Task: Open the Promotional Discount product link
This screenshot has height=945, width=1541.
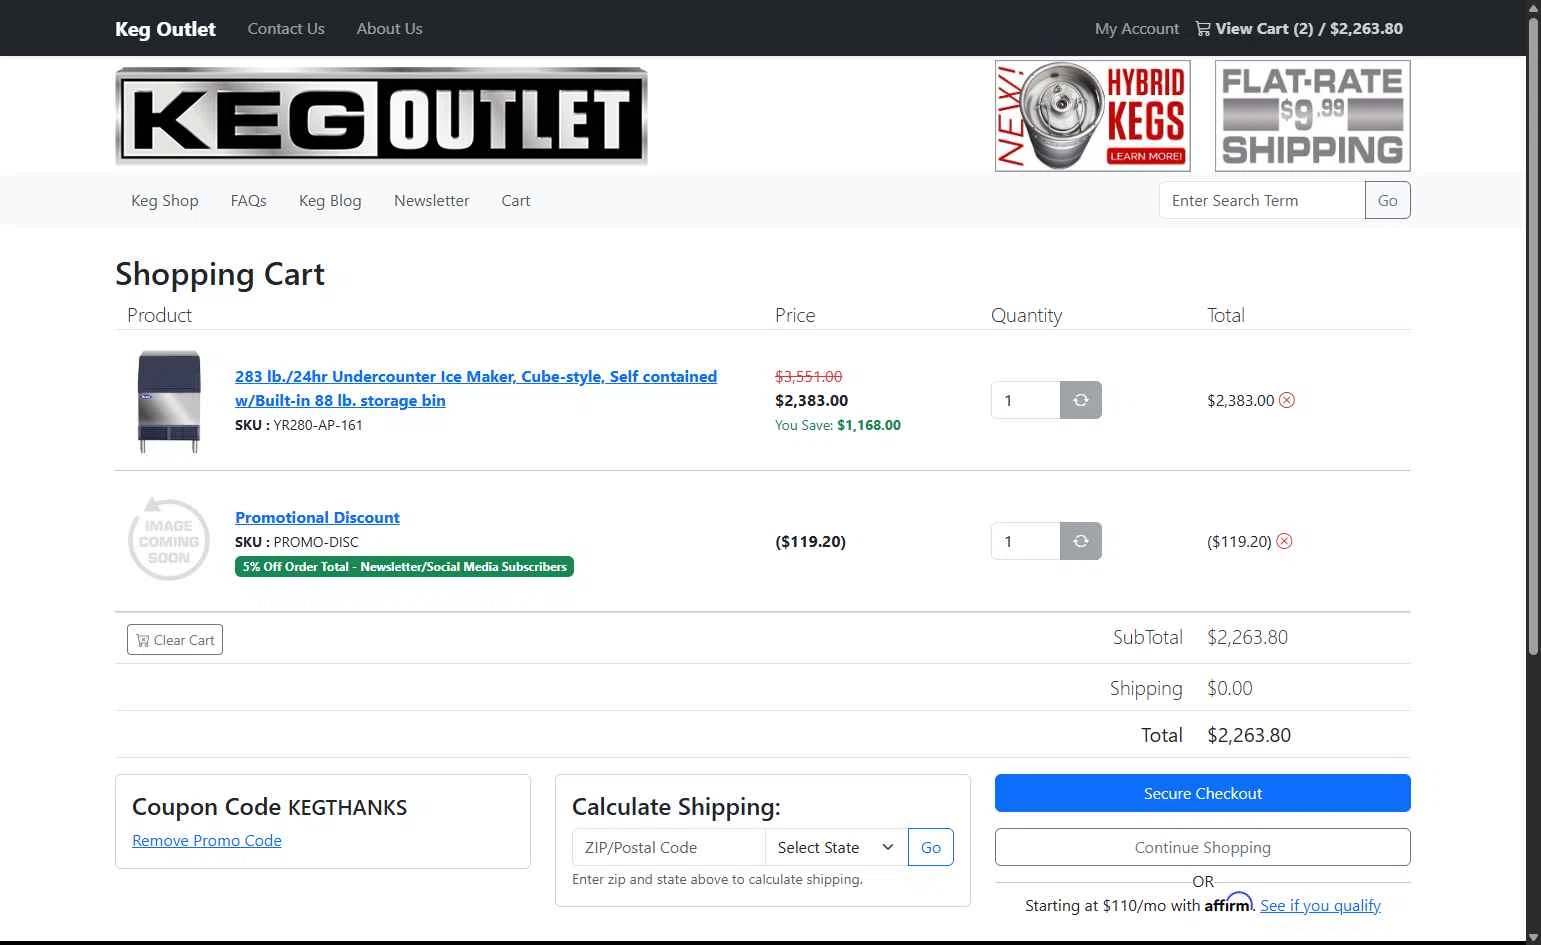Action: [x=317, y=517]
